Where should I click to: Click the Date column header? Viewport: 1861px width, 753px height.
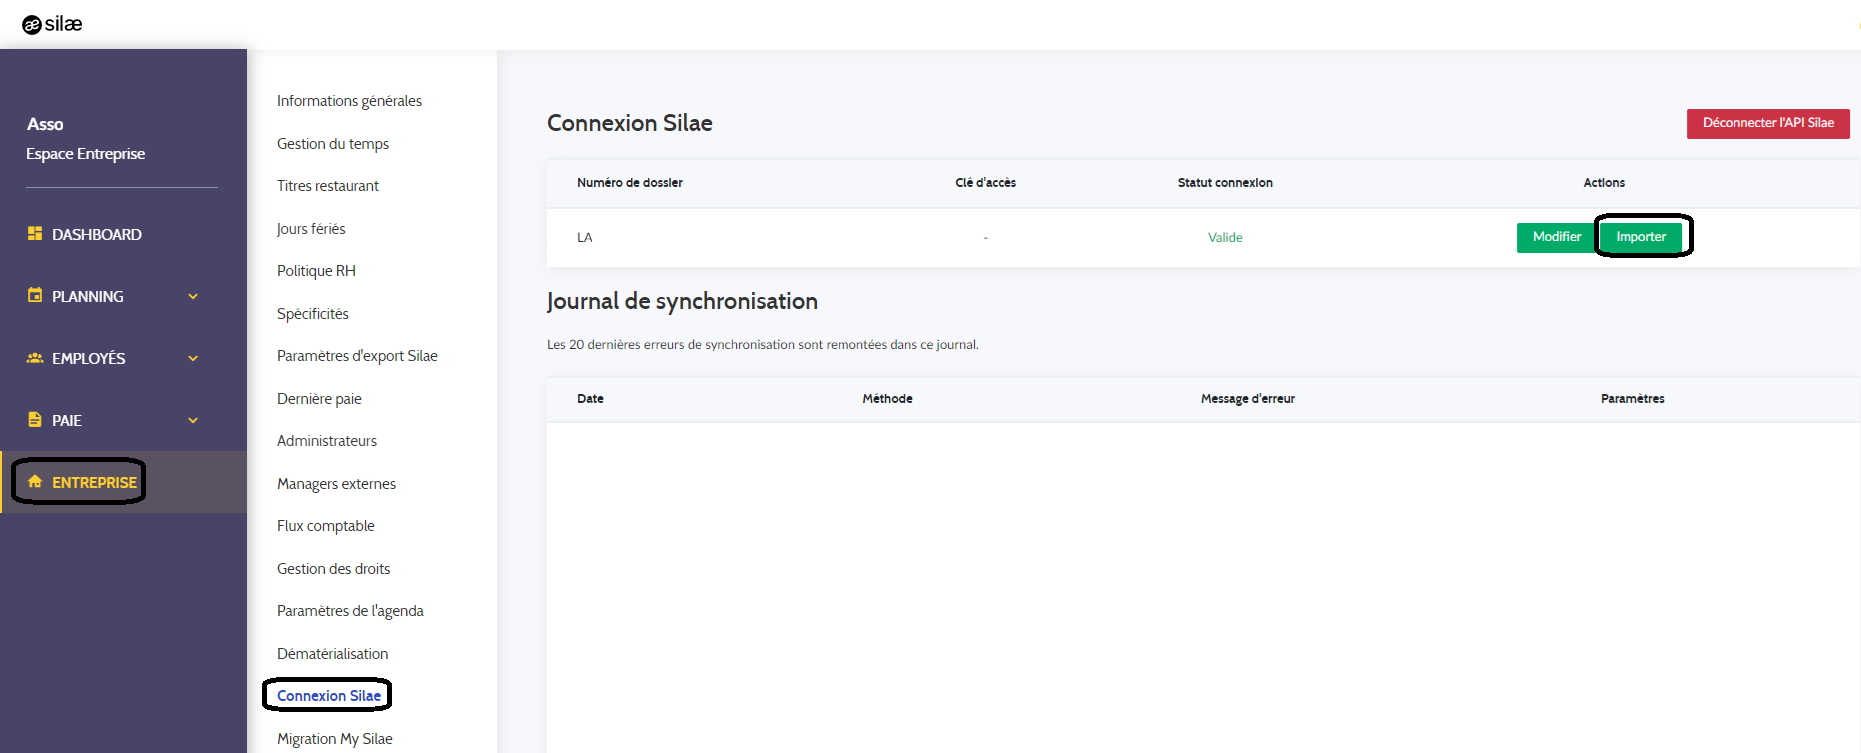[590, 399]
